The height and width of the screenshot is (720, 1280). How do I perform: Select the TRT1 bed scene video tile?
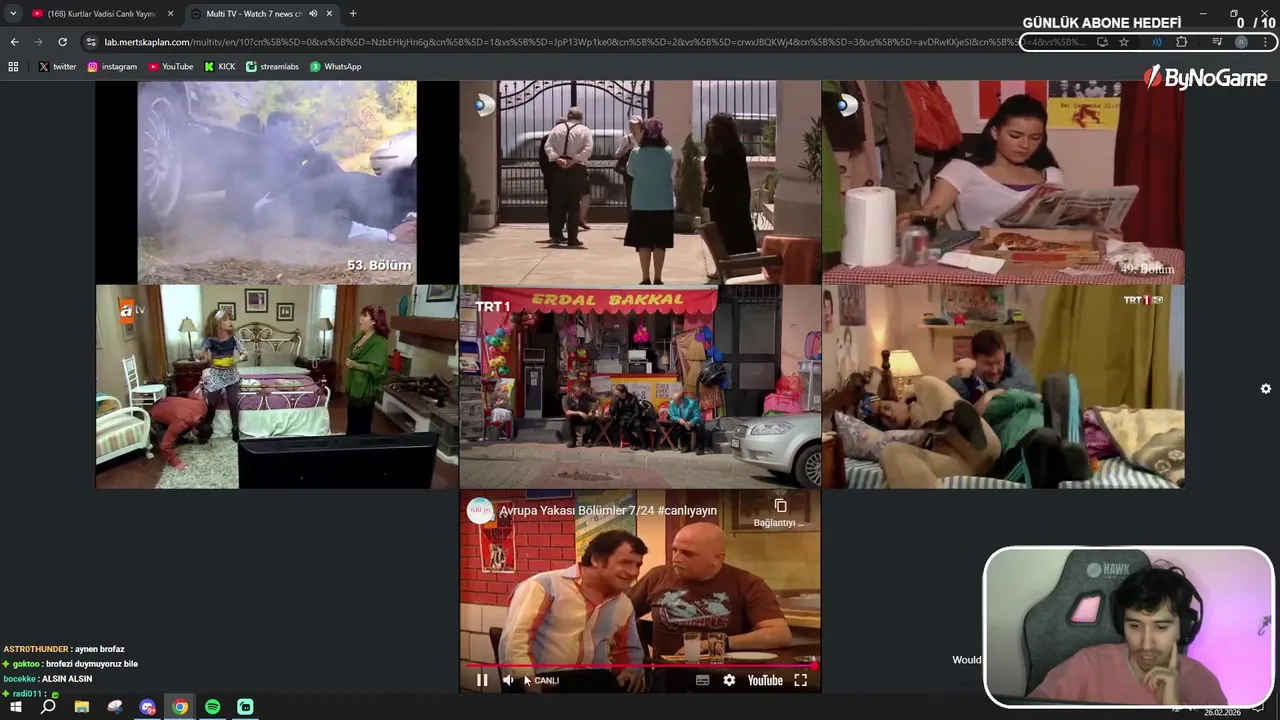click(x=1003, y=386)
